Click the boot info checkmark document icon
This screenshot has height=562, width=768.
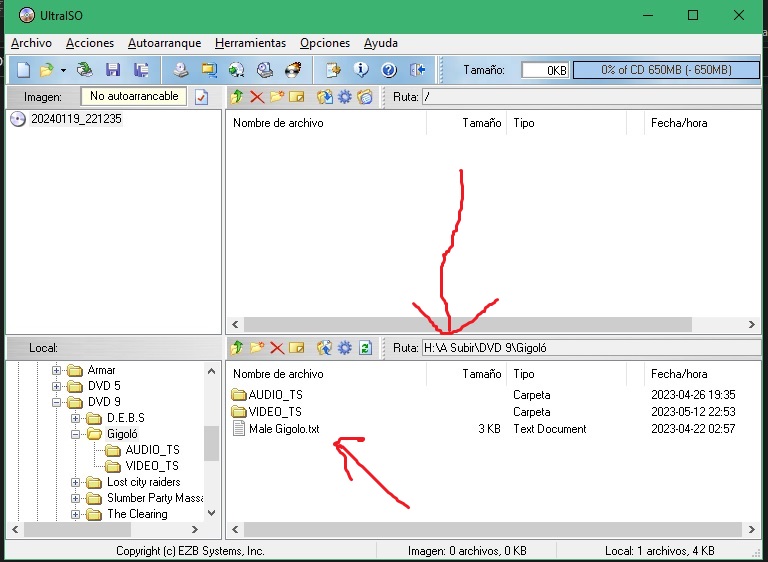point(201,97)
